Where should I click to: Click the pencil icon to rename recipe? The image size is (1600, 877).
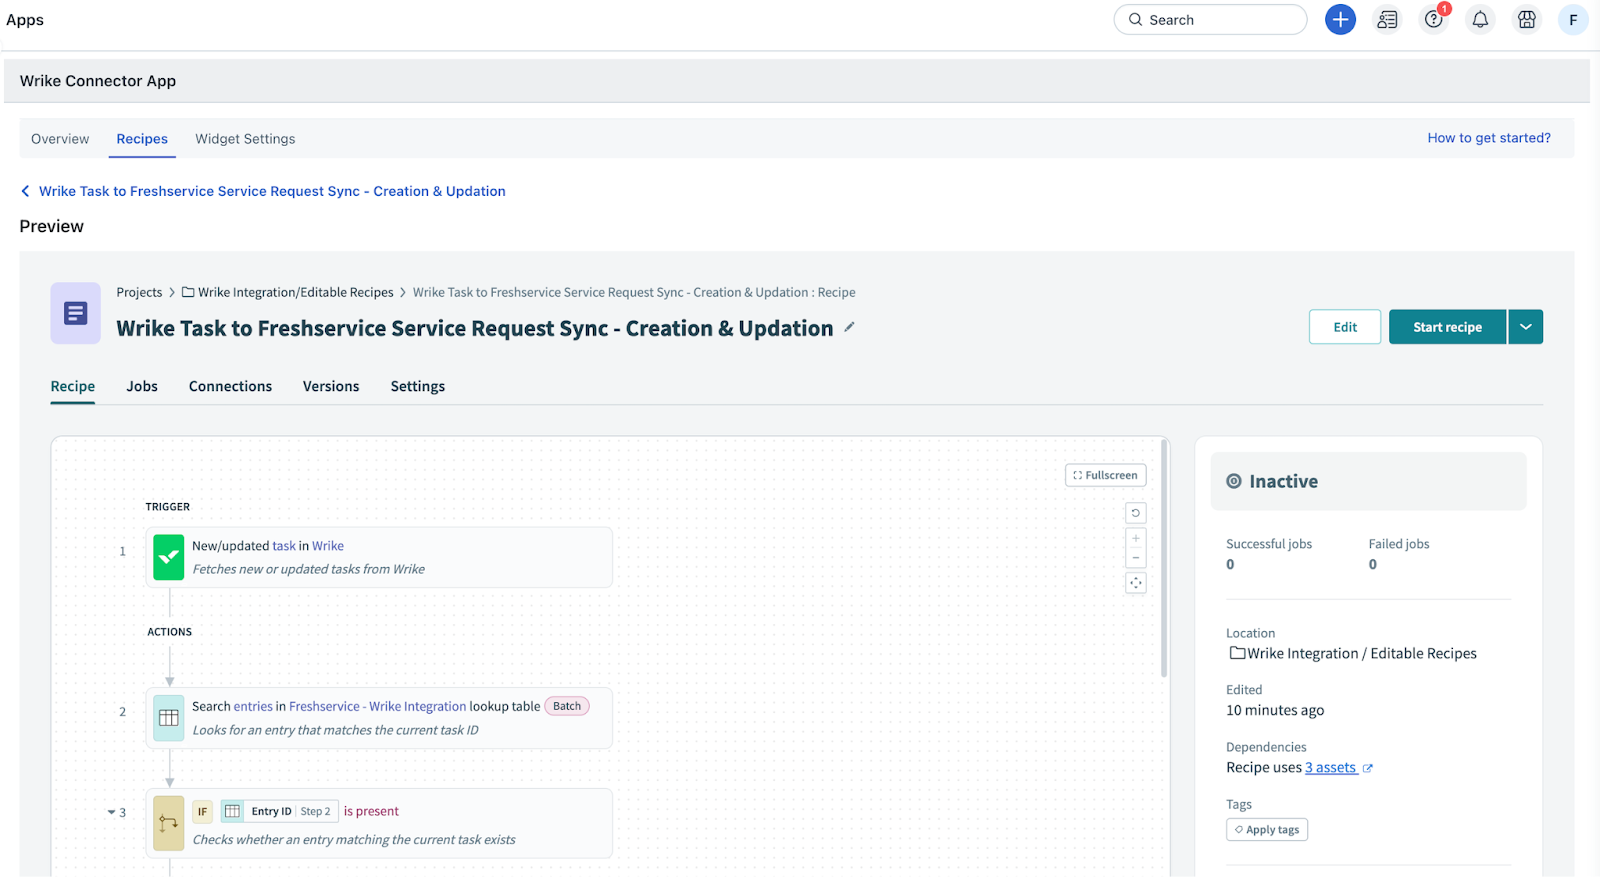(x=849, y=327)
